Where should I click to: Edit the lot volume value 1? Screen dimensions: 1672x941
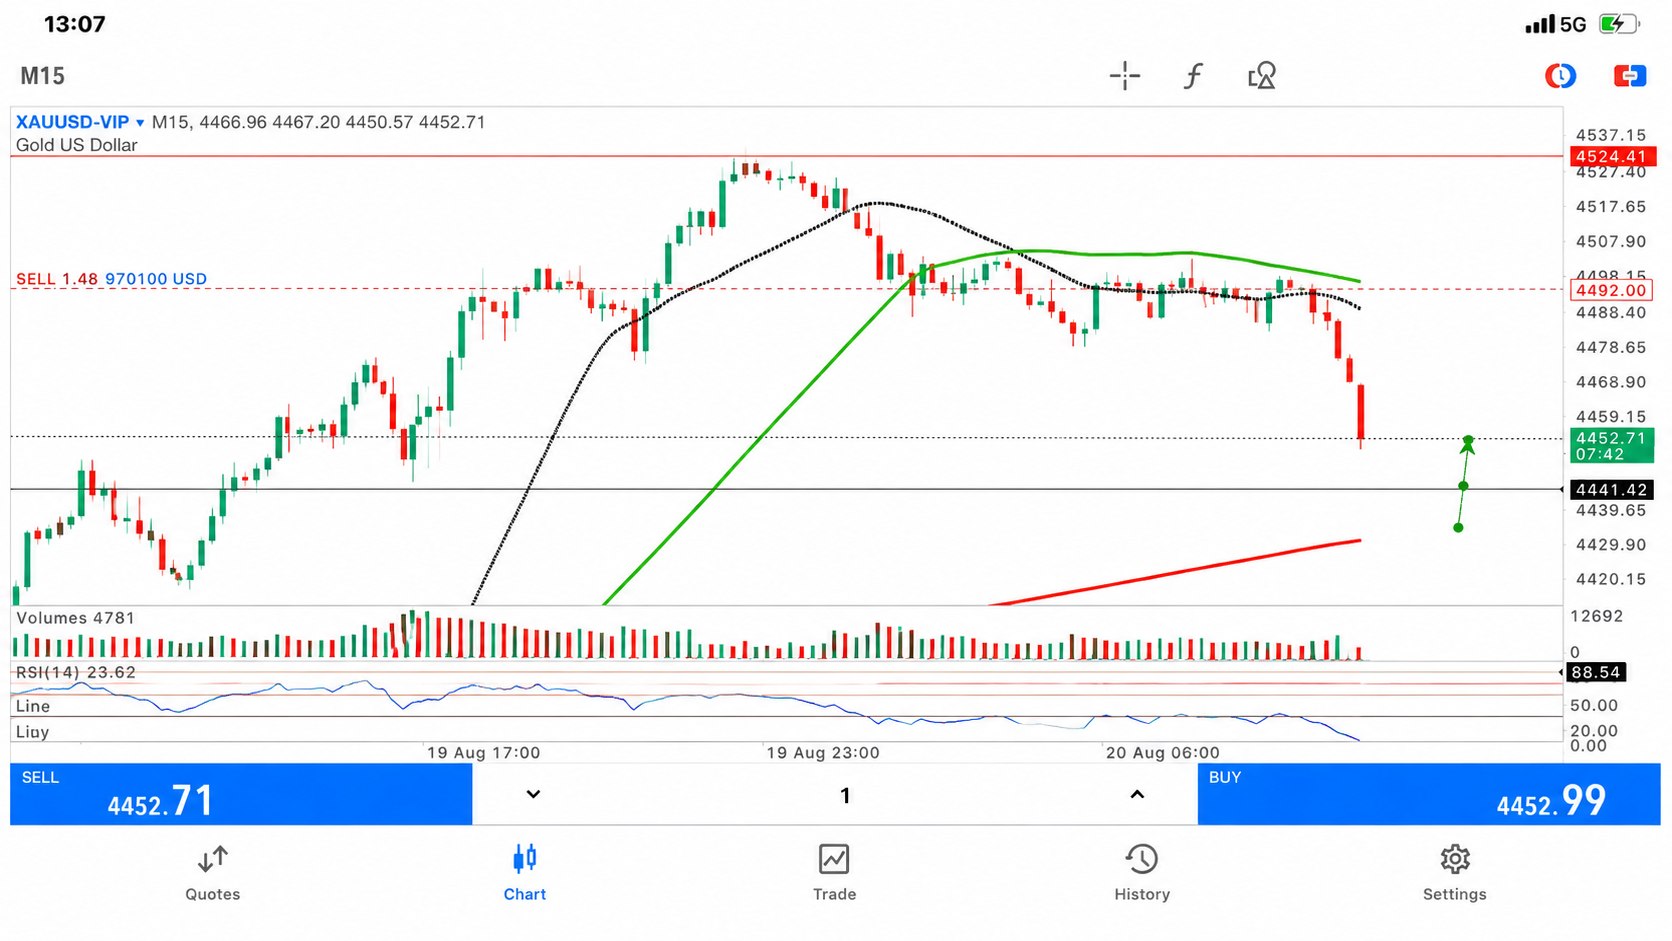(x=845, y=795)
